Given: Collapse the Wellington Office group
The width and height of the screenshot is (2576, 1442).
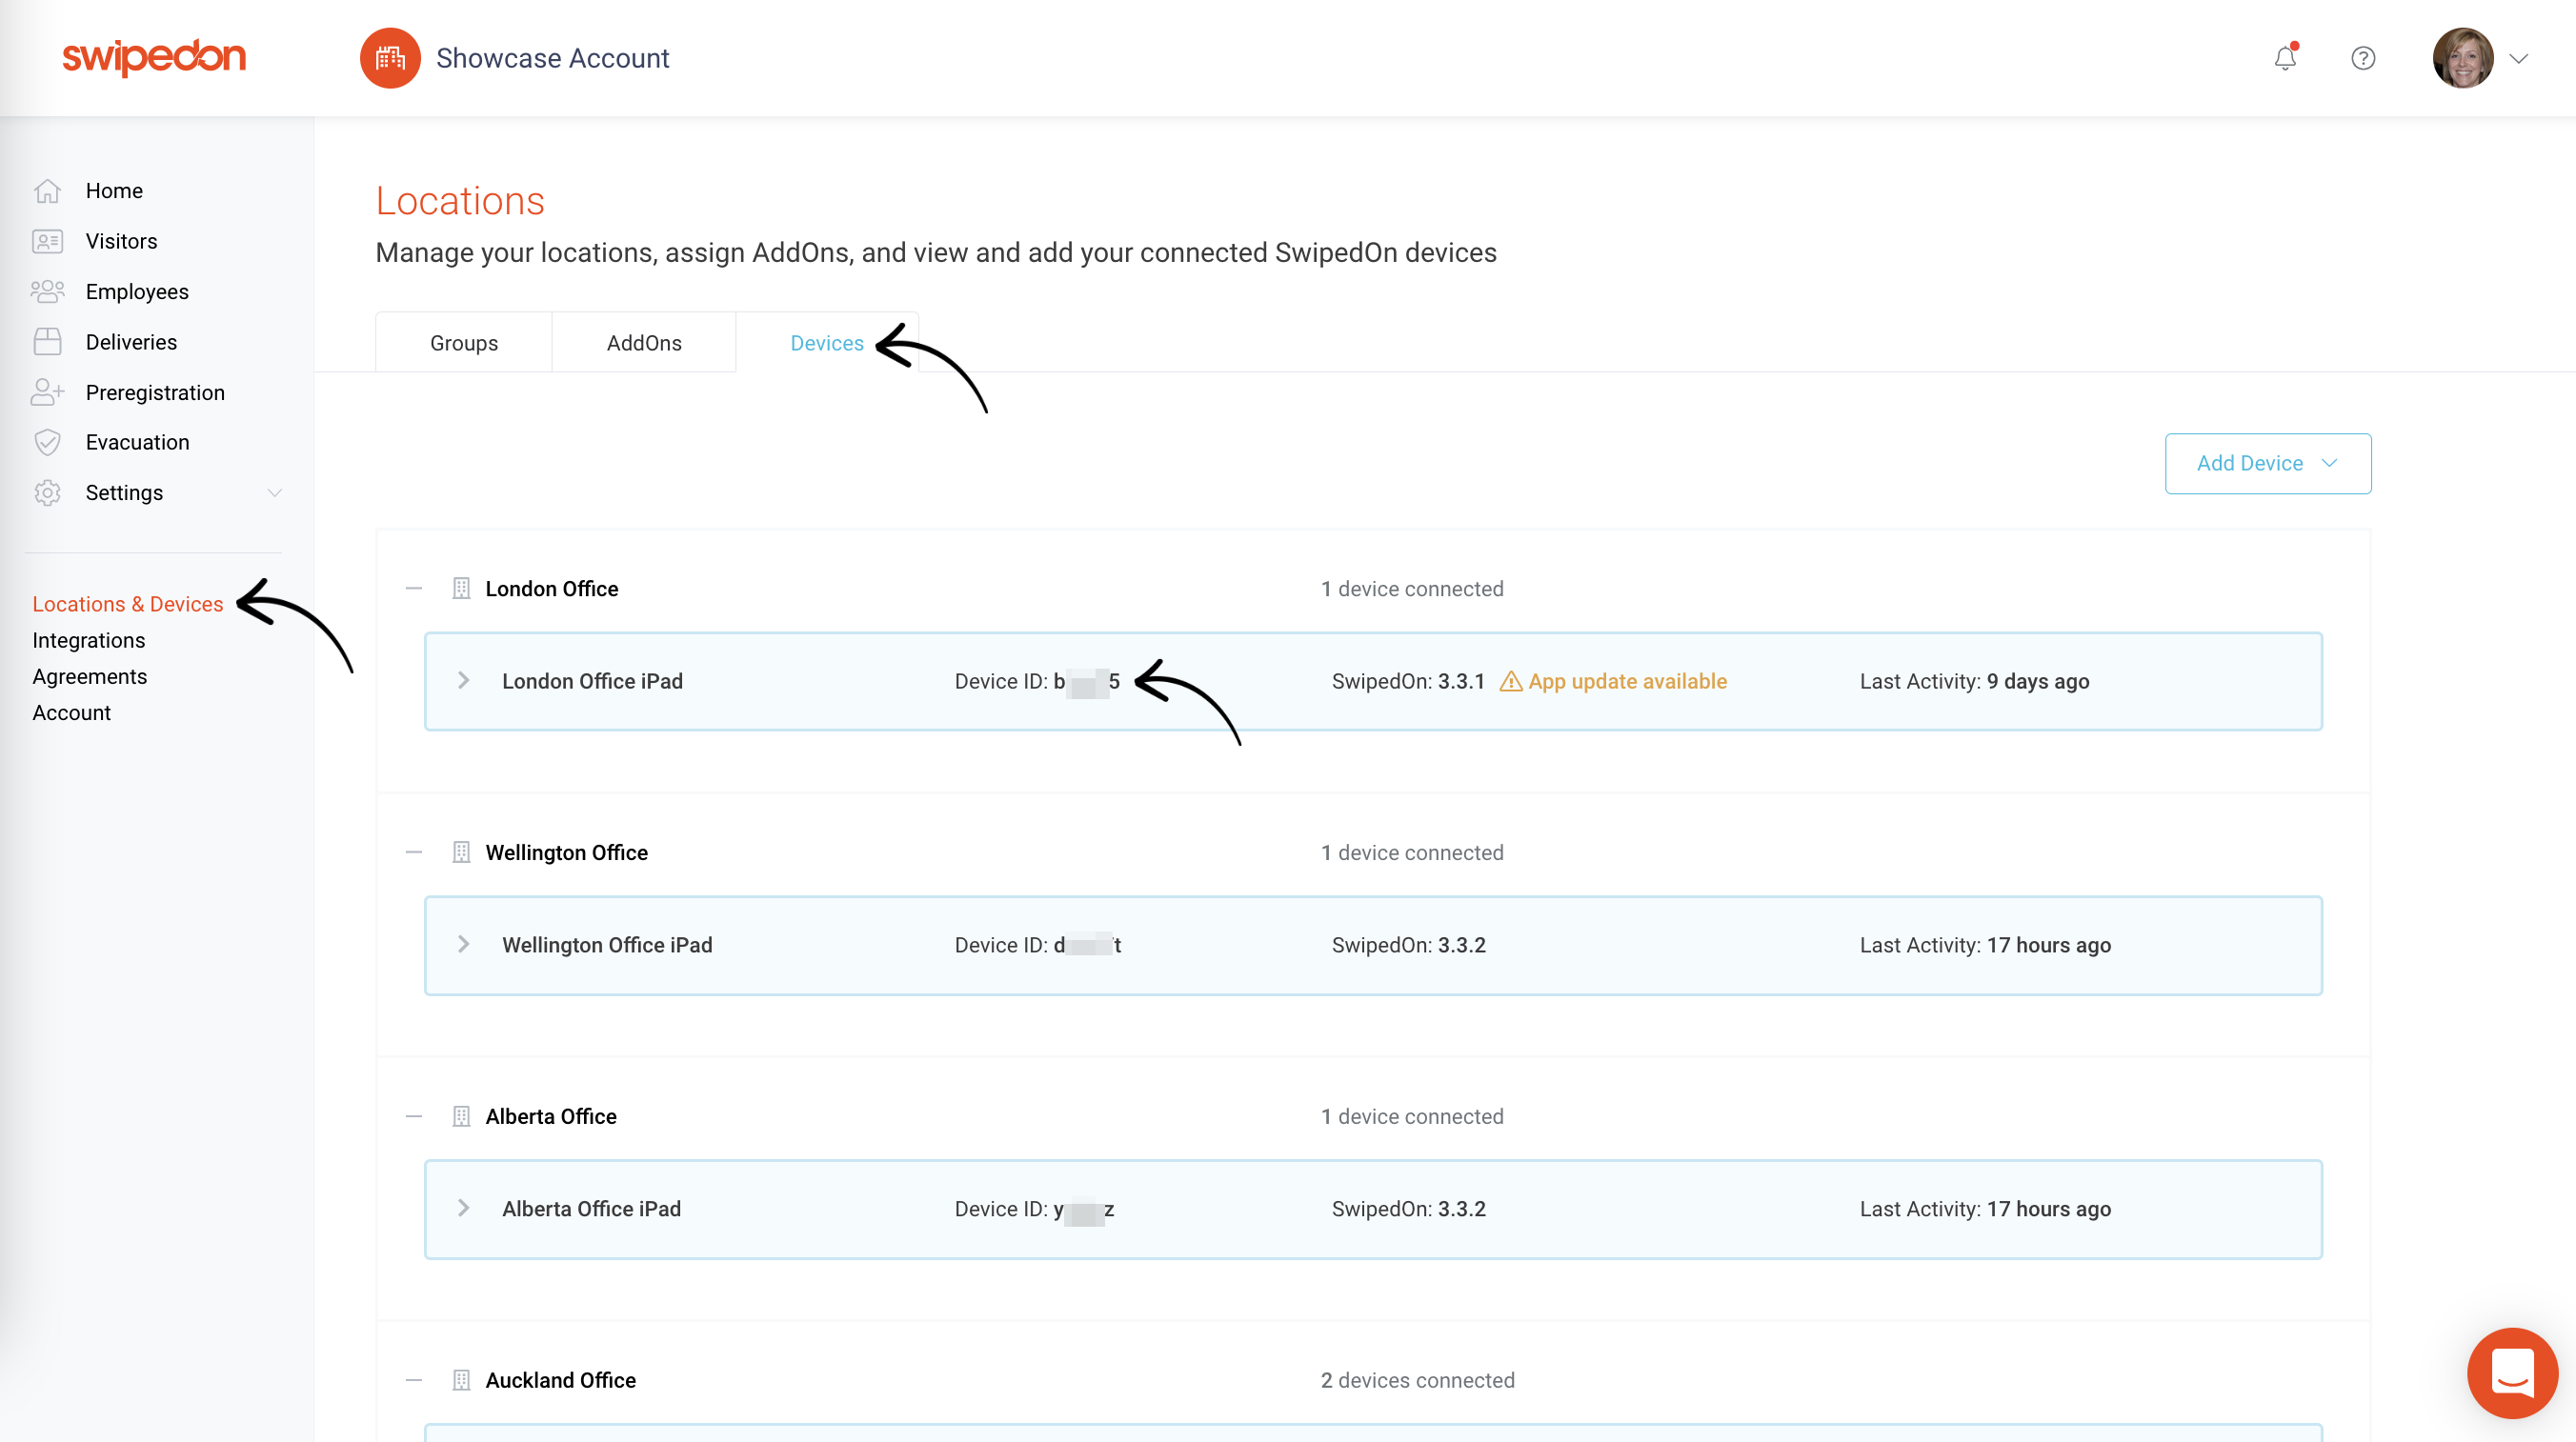Looking at the screenshot, I should (414, 852).
